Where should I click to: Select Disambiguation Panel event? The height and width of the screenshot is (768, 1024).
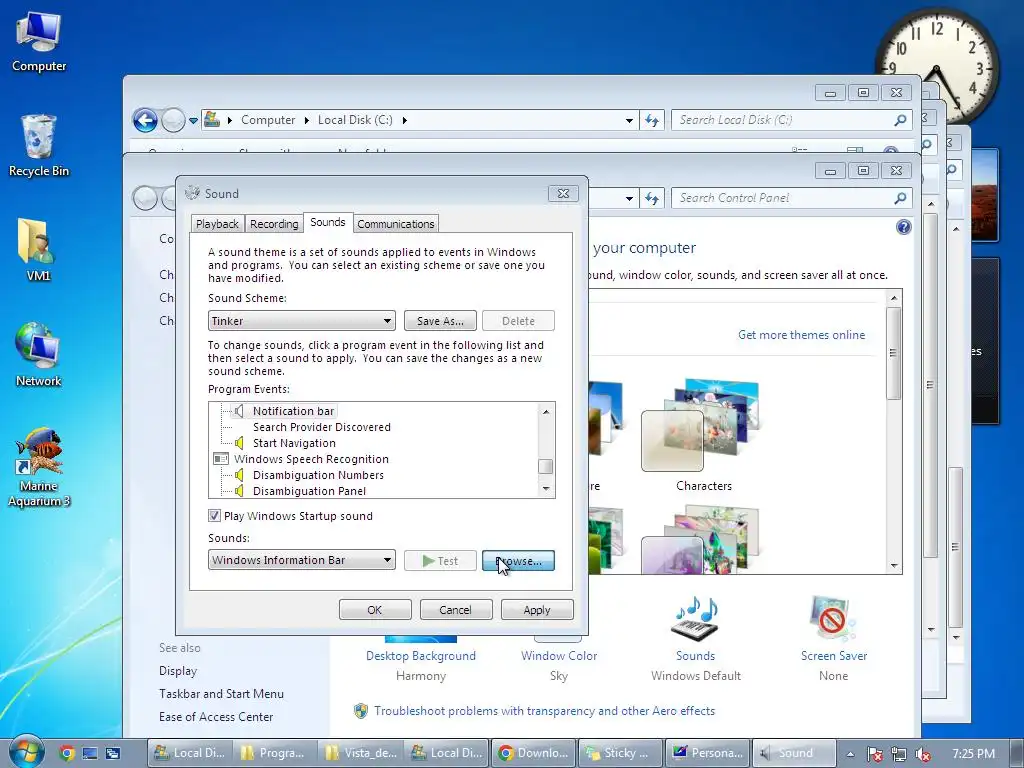pos(310,491)
